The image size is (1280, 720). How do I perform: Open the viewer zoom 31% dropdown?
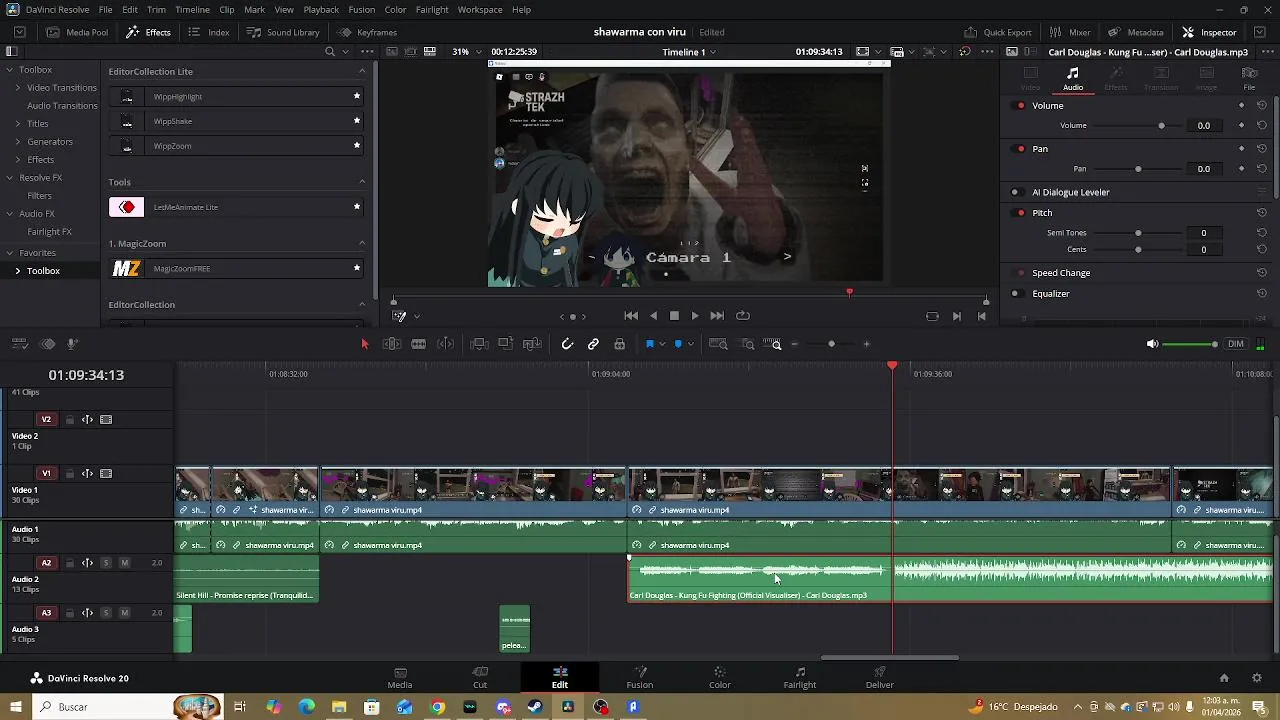(466, 52)
